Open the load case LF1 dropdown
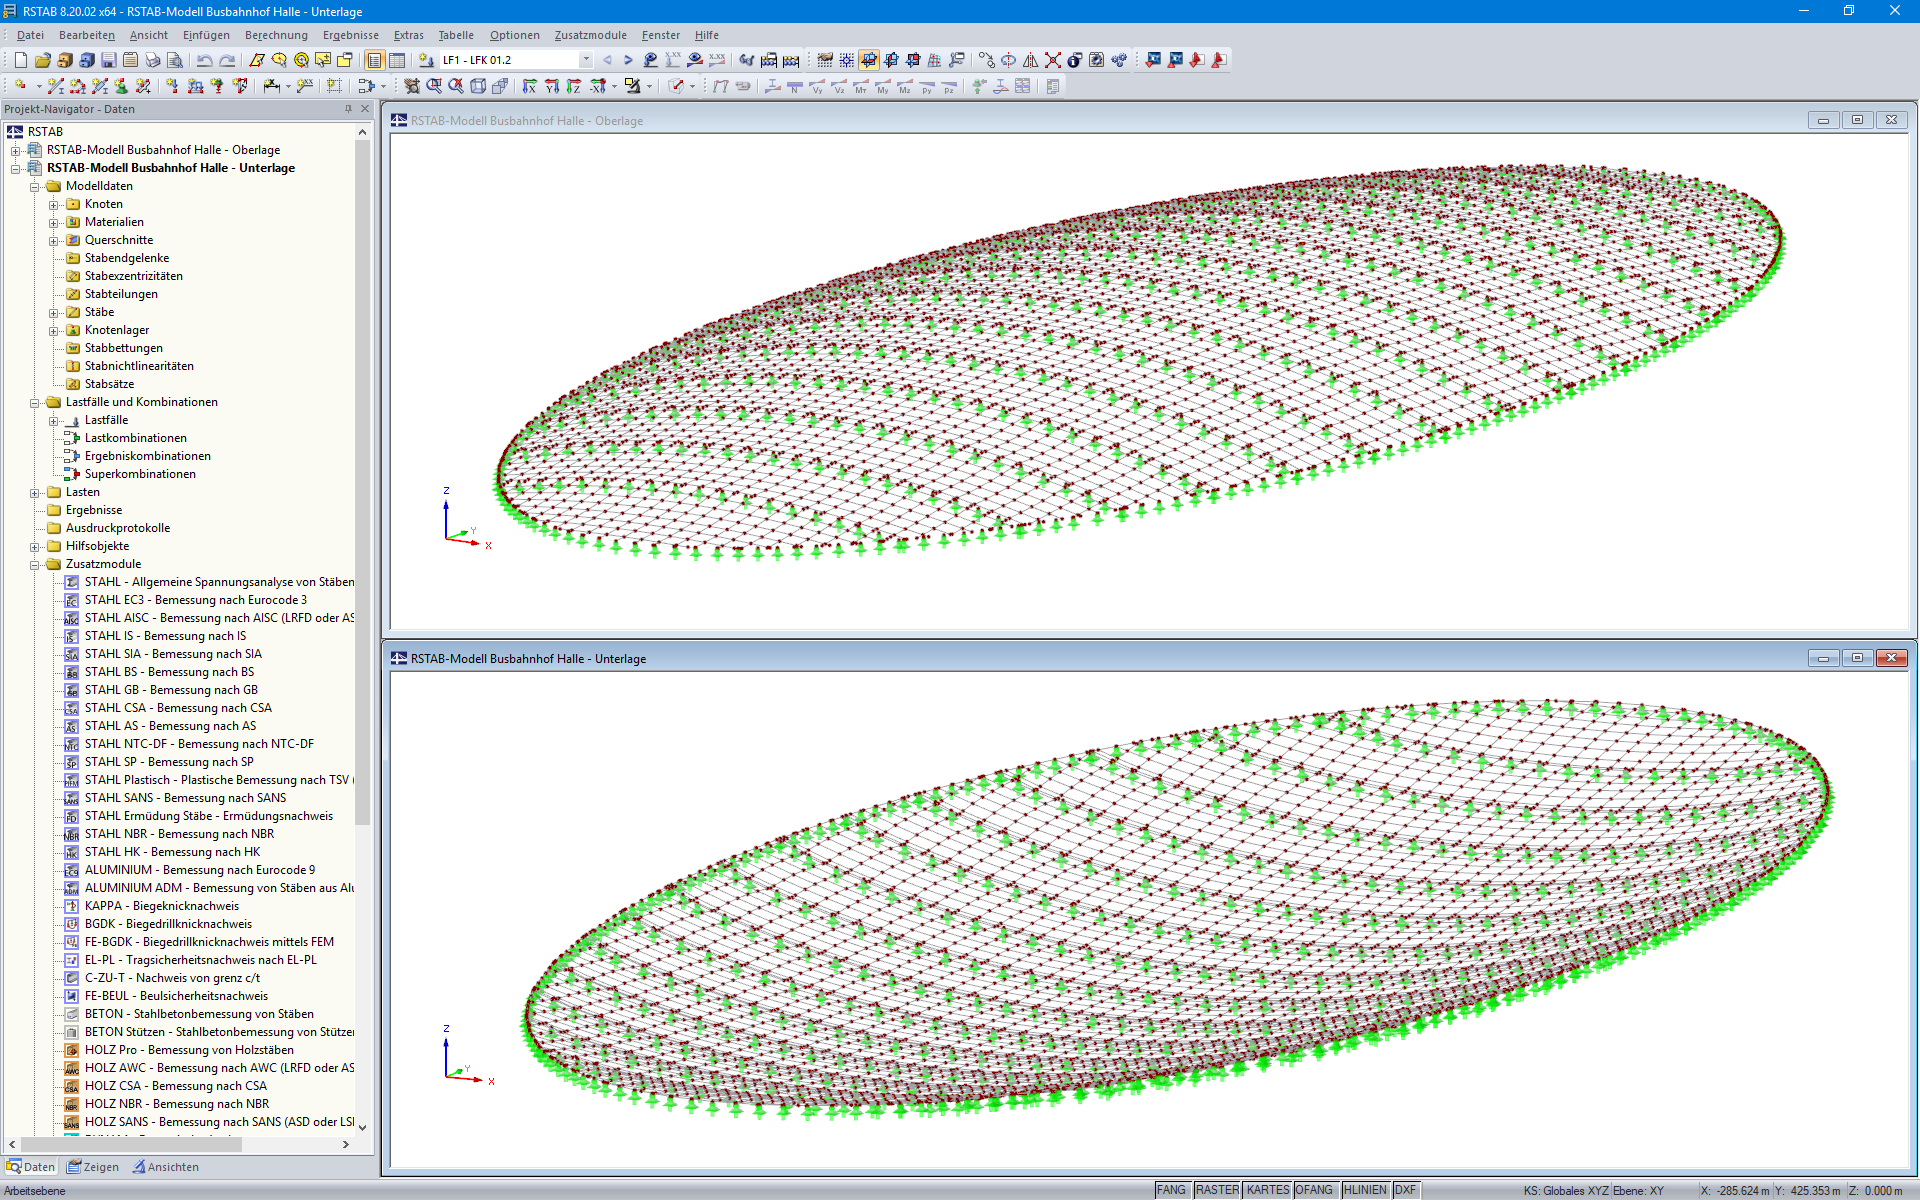 [x=585, y=60]
